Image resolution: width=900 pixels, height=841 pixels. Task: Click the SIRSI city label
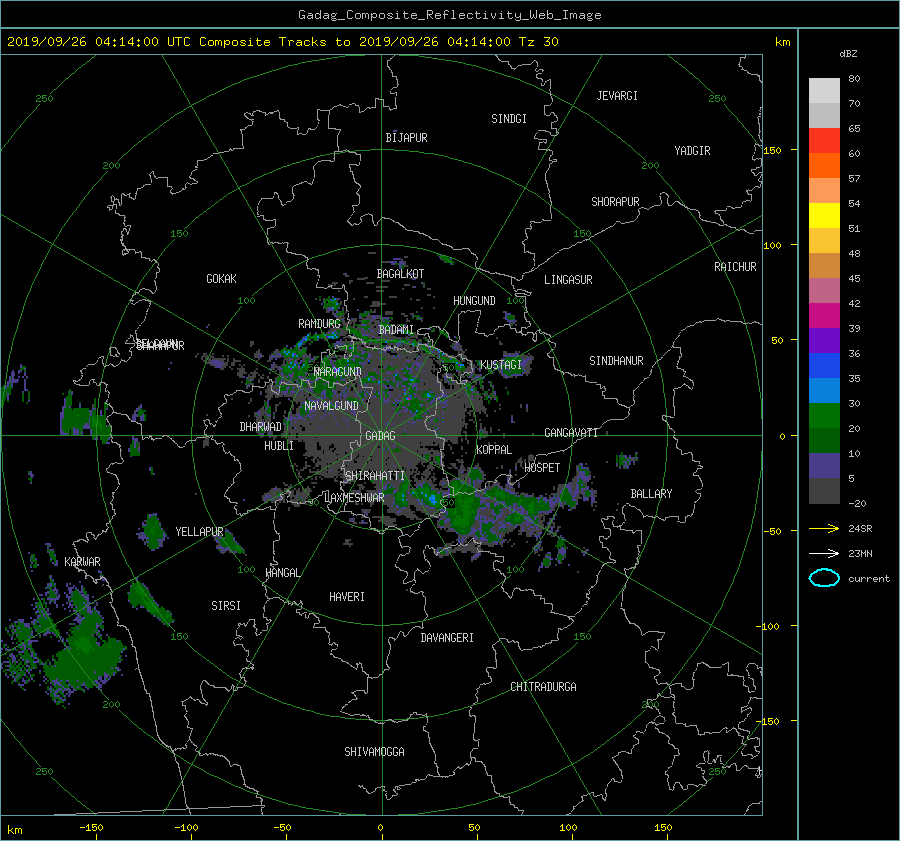point(226,606)
